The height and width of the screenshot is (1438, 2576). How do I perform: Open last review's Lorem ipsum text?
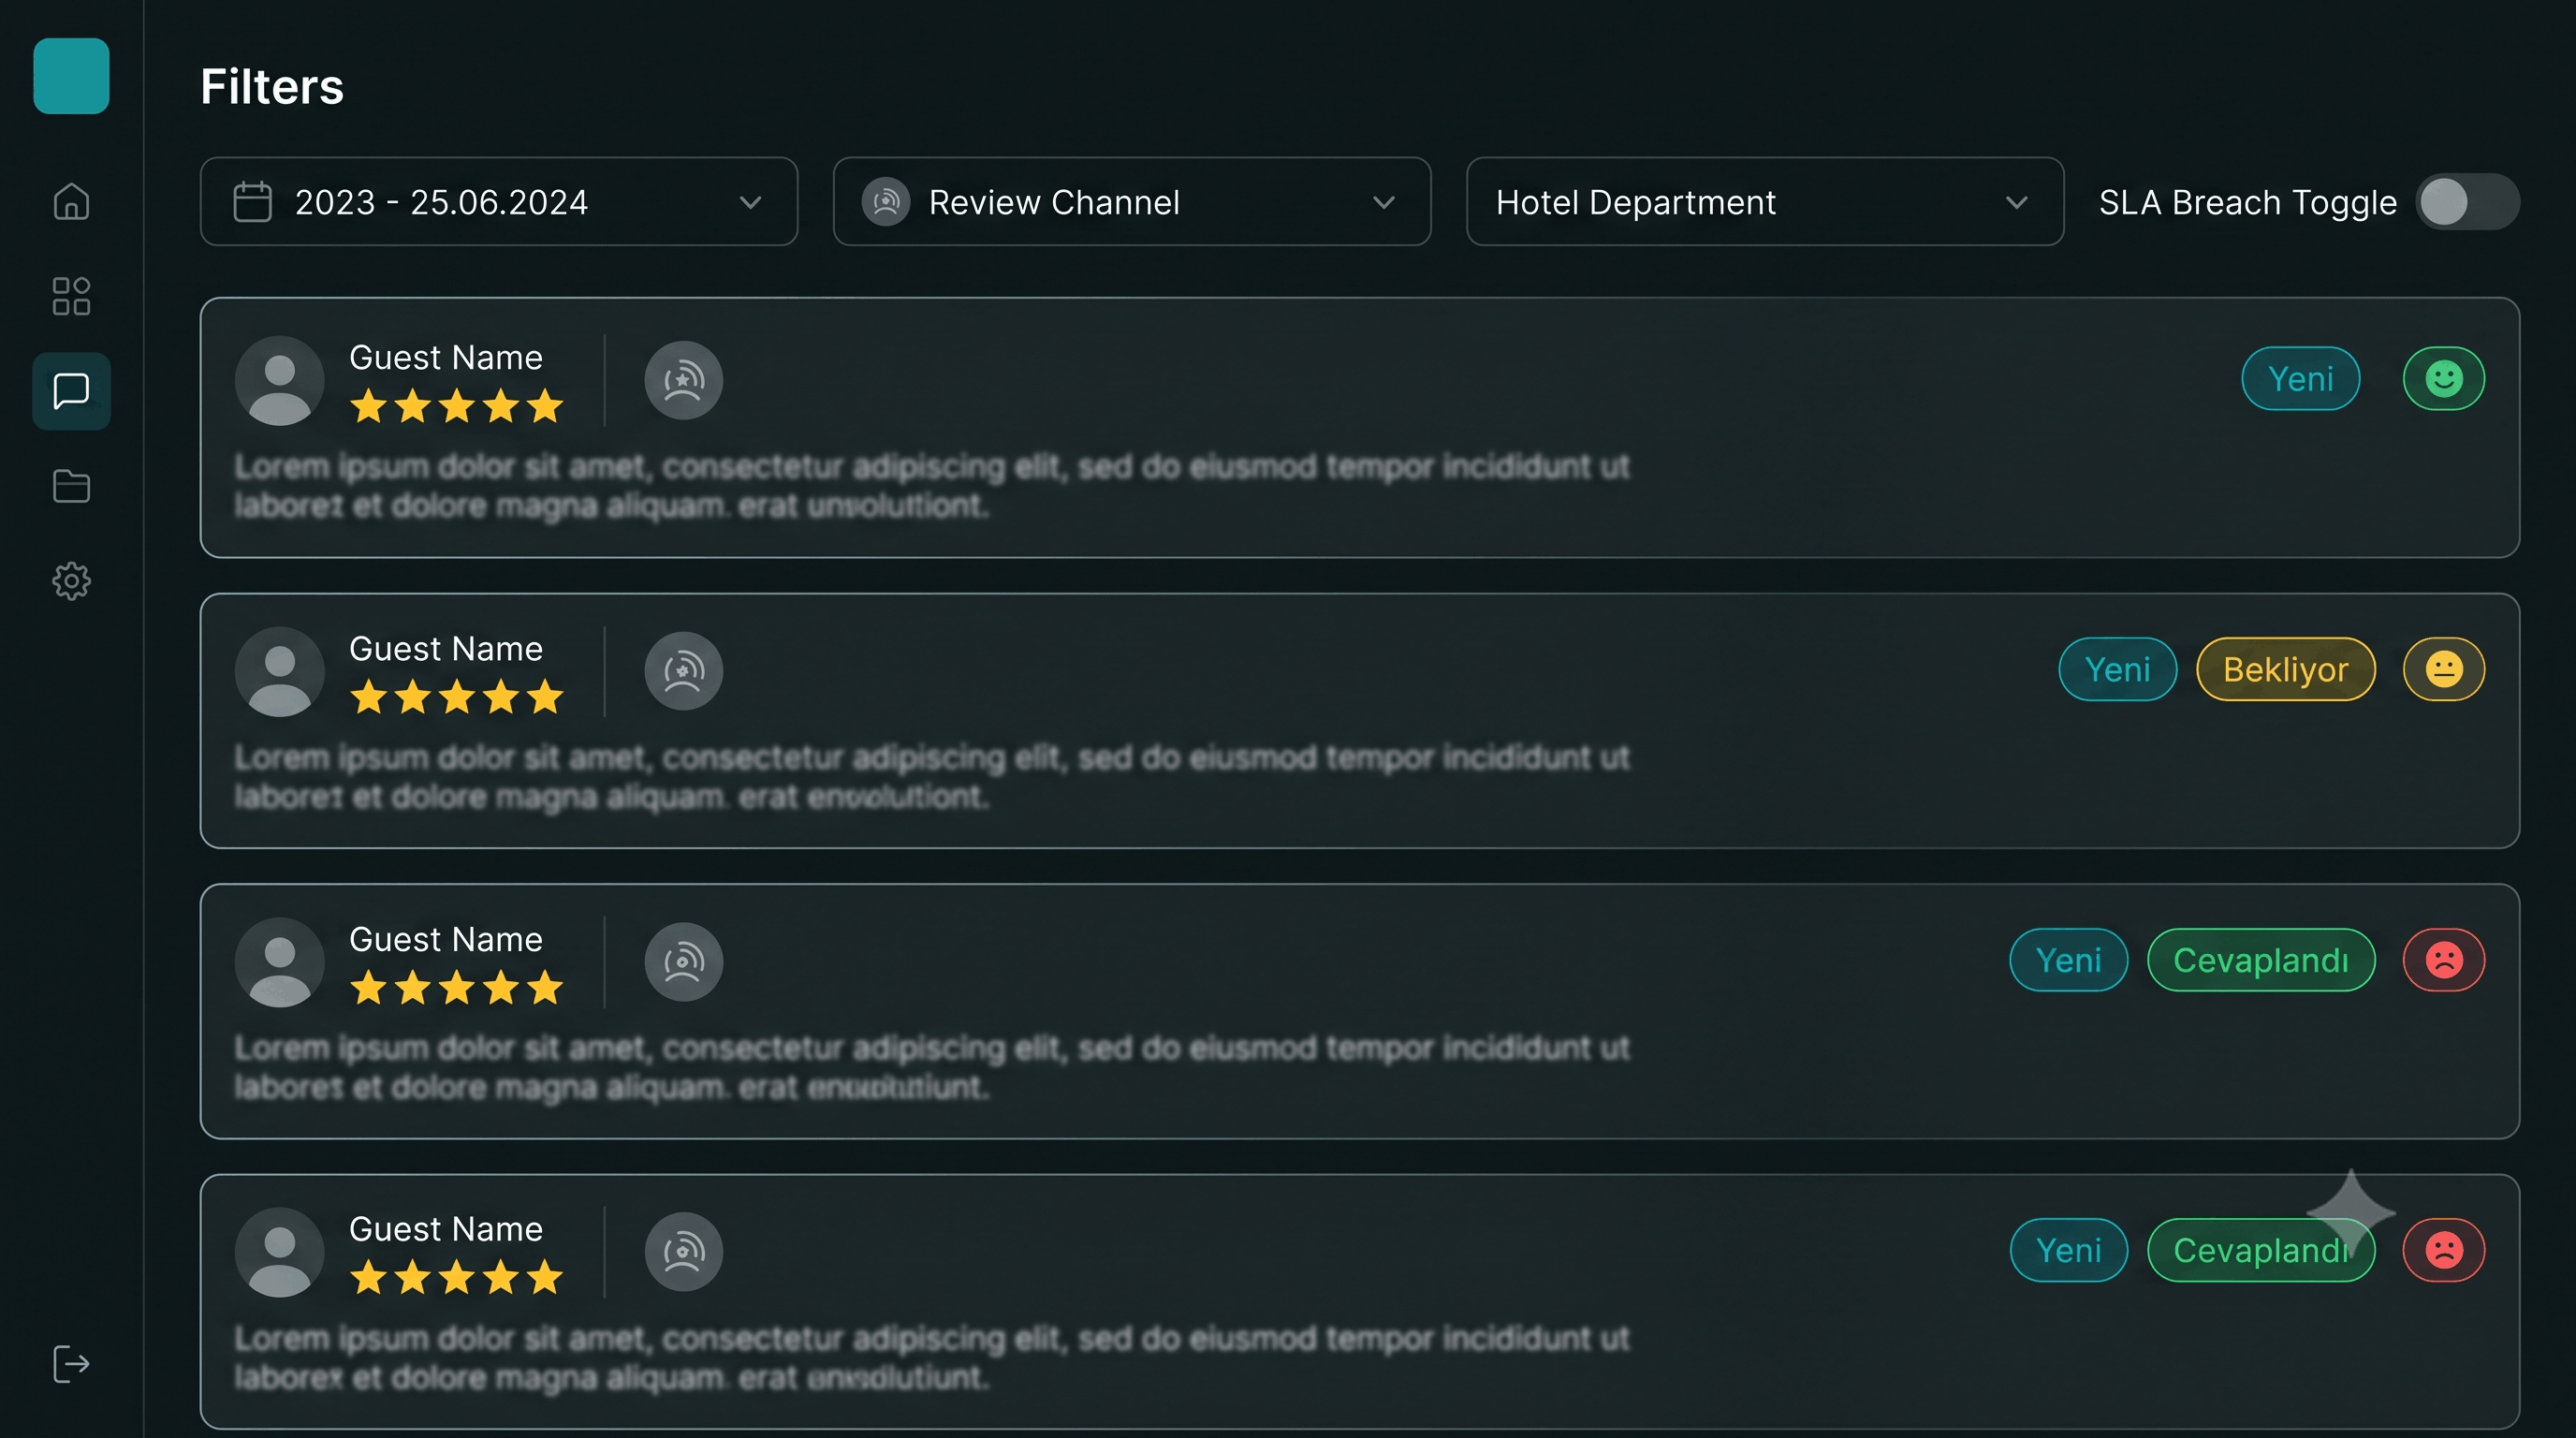point(932,1358)
